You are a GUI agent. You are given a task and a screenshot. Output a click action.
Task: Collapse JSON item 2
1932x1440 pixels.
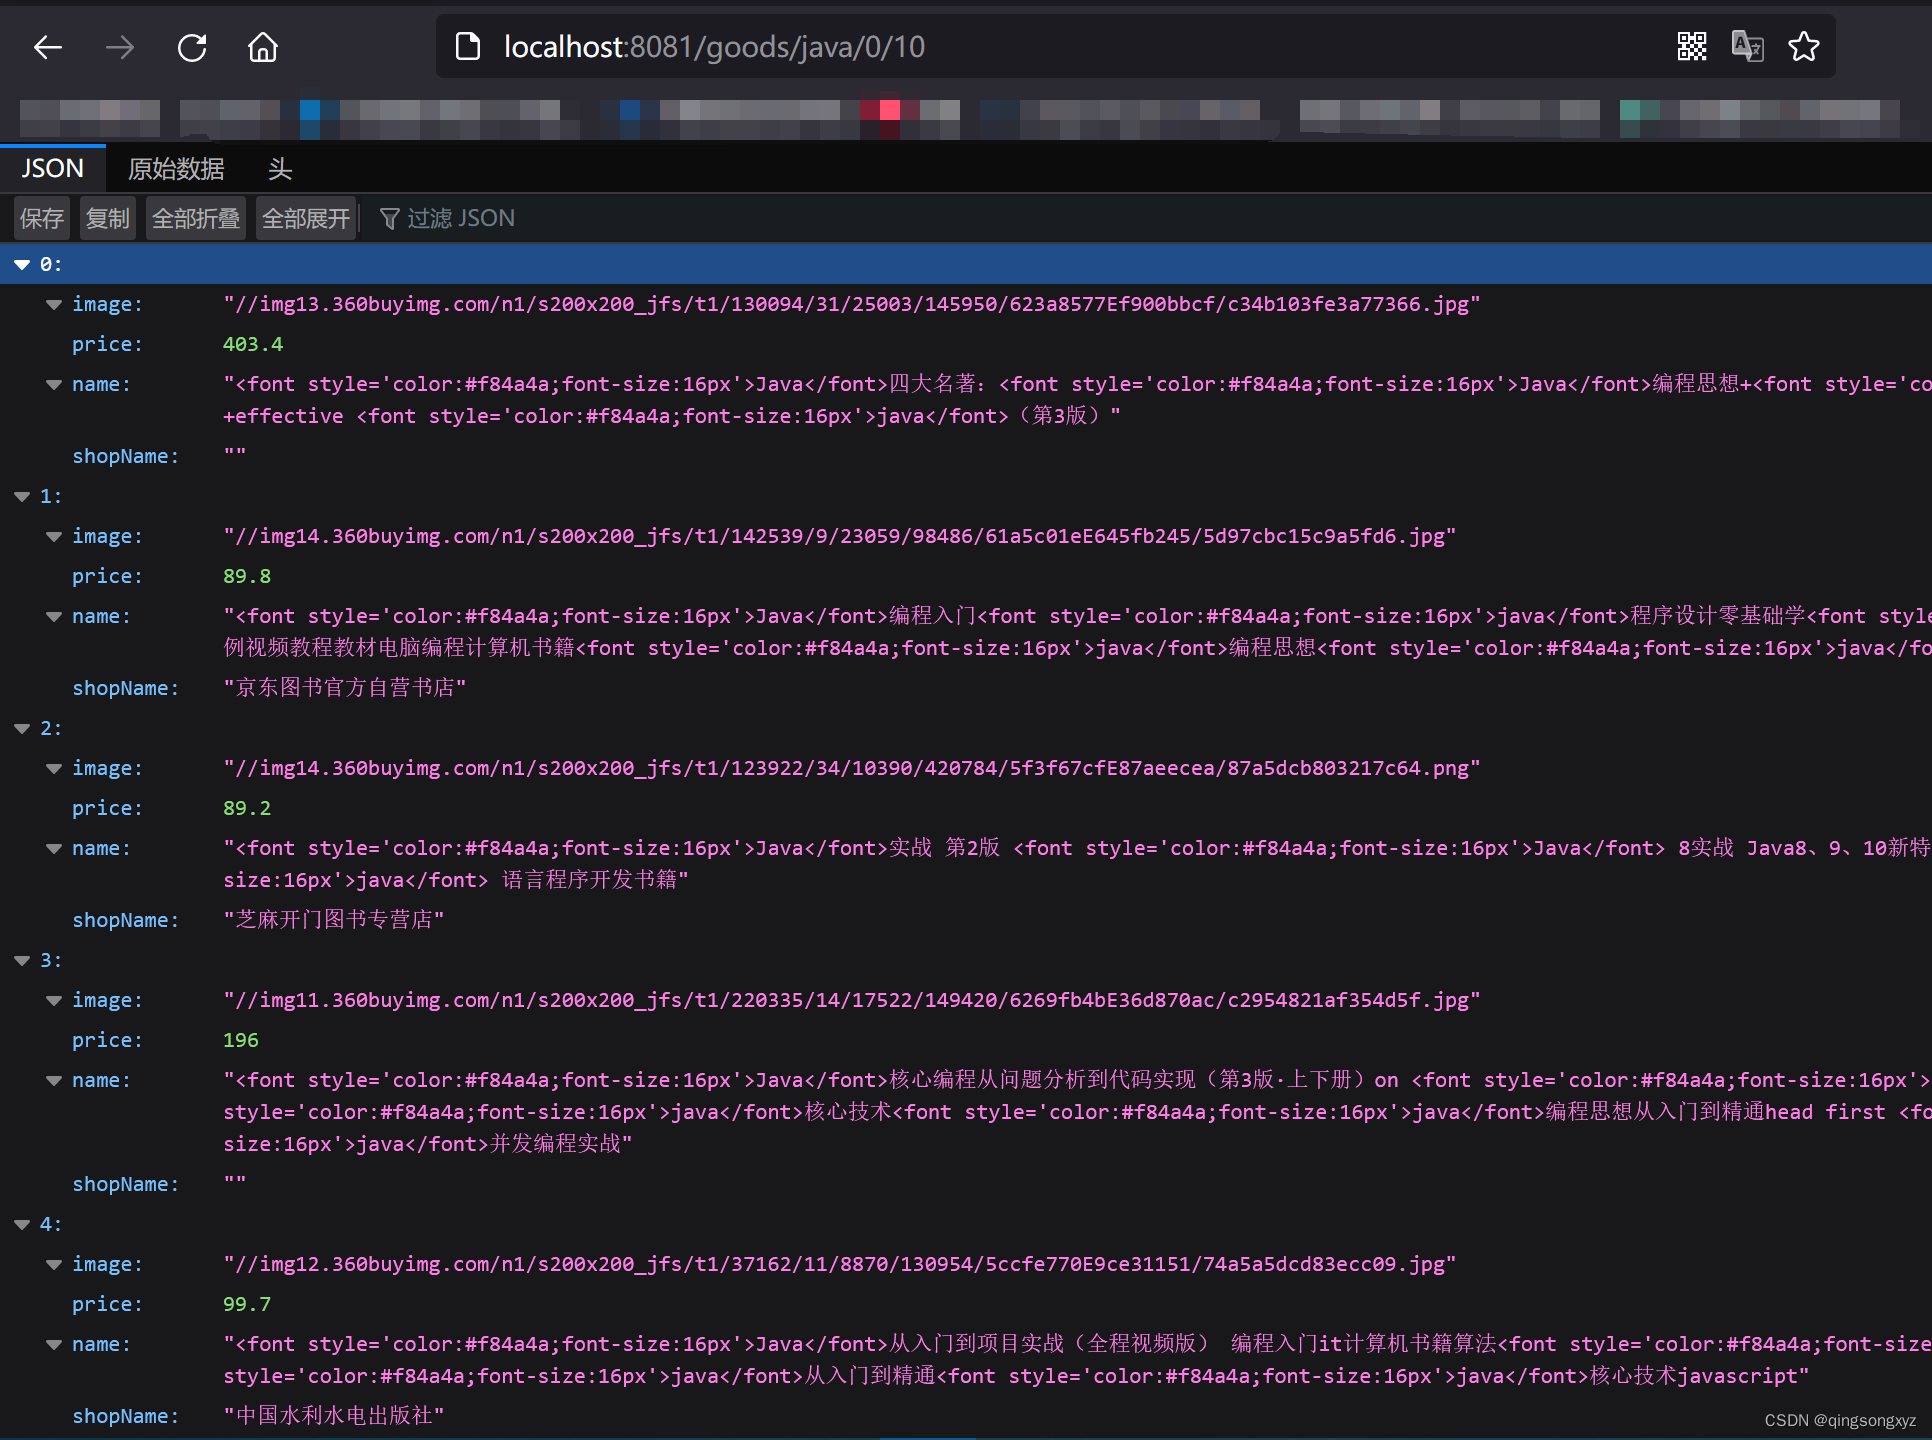(x=22, y=728)
